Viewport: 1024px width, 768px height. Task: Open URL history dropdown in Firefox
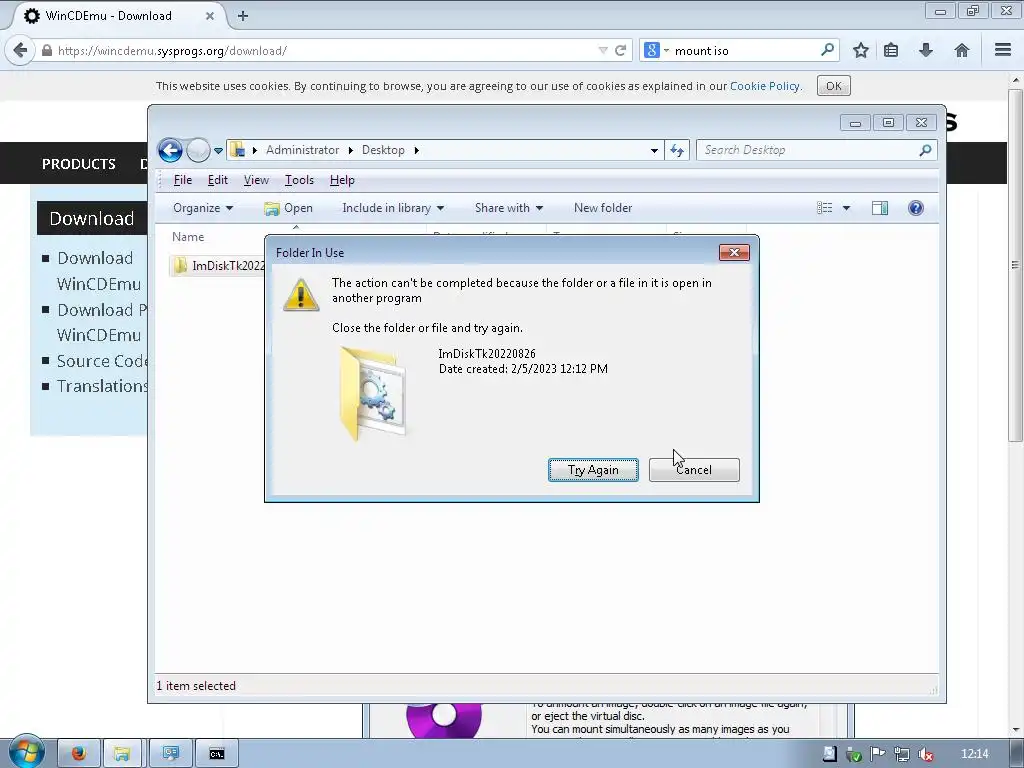[603, 51]
